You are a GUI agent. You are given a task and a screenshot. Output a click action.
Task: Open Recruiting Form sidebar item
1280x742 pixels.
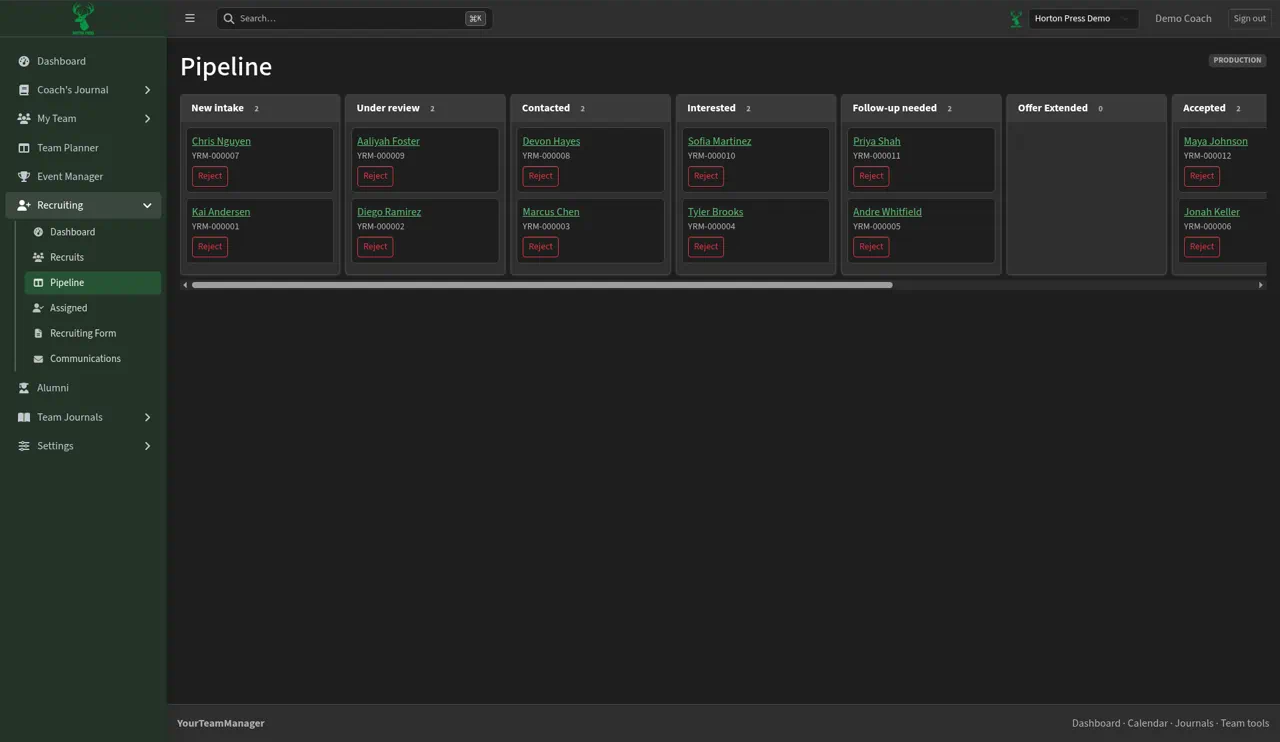pos(92,333)
